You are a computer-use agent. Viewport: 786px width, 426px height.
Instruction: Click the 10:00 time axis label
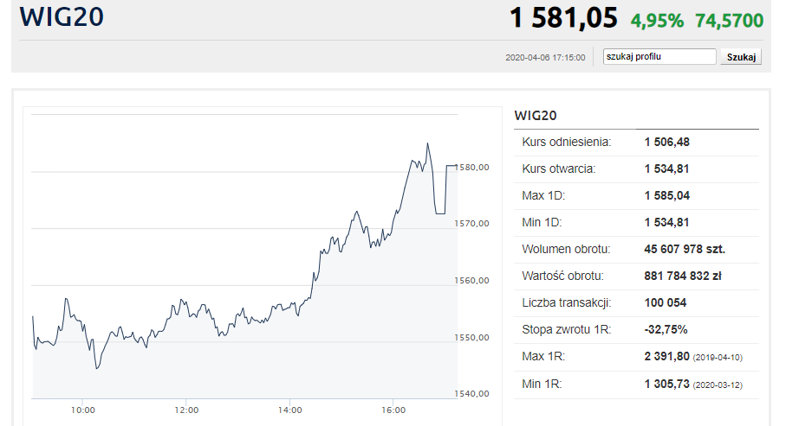coord(83,410)
